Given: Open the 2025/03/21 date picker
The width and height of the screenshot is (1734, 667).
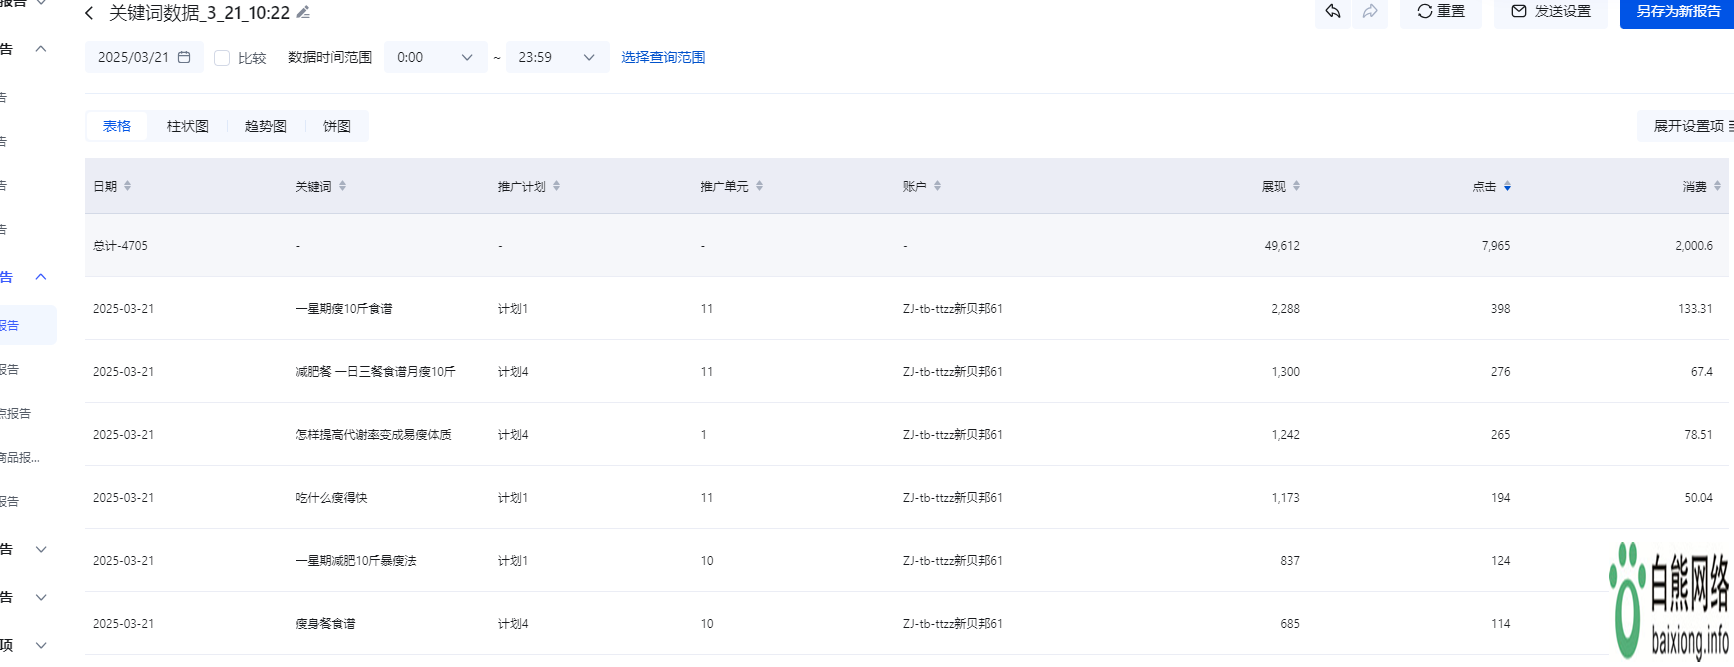Looking at the screenshot, I should [x=144, y=58].
